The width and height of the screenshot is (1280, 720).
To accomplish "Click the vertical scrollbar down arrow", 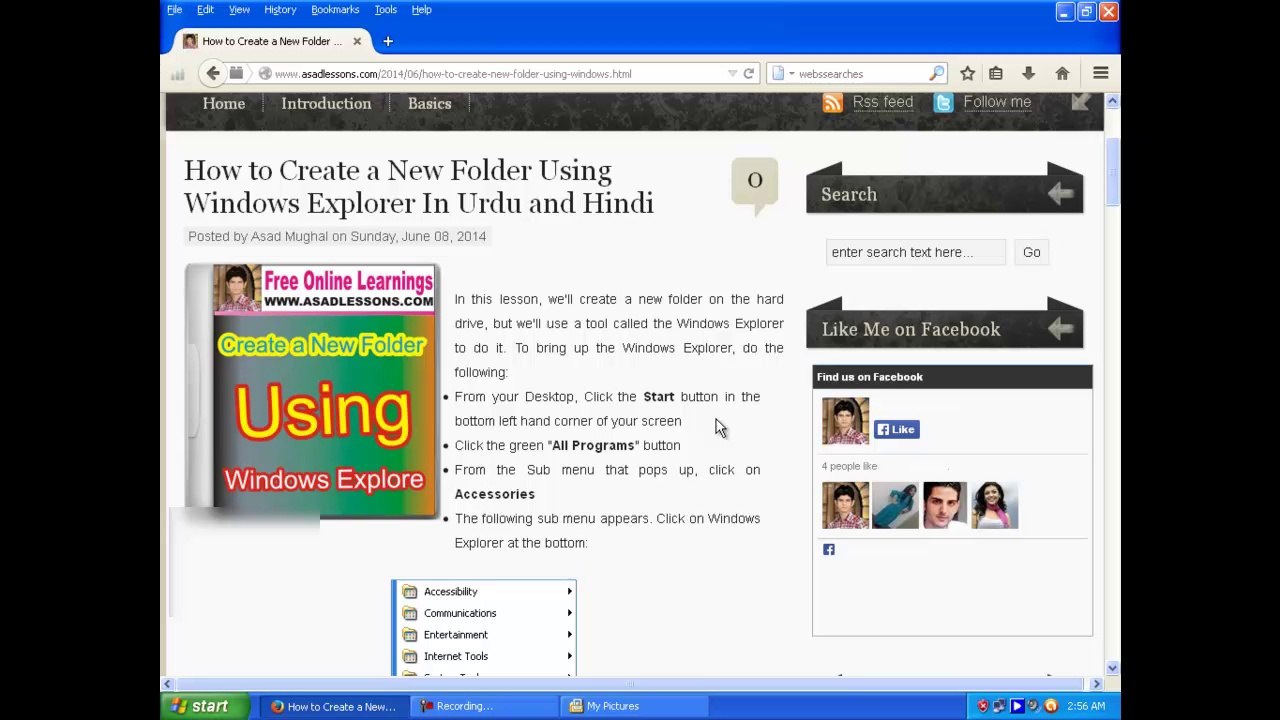I will click(x=1112, y=668).
